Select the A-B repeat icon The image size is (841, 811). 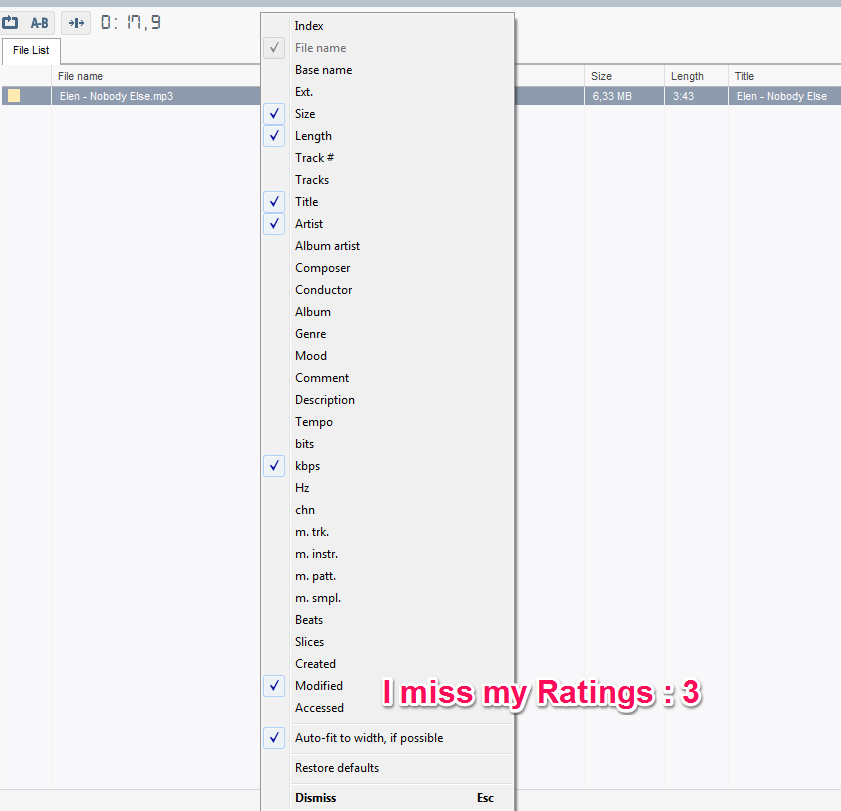point(39,22)
